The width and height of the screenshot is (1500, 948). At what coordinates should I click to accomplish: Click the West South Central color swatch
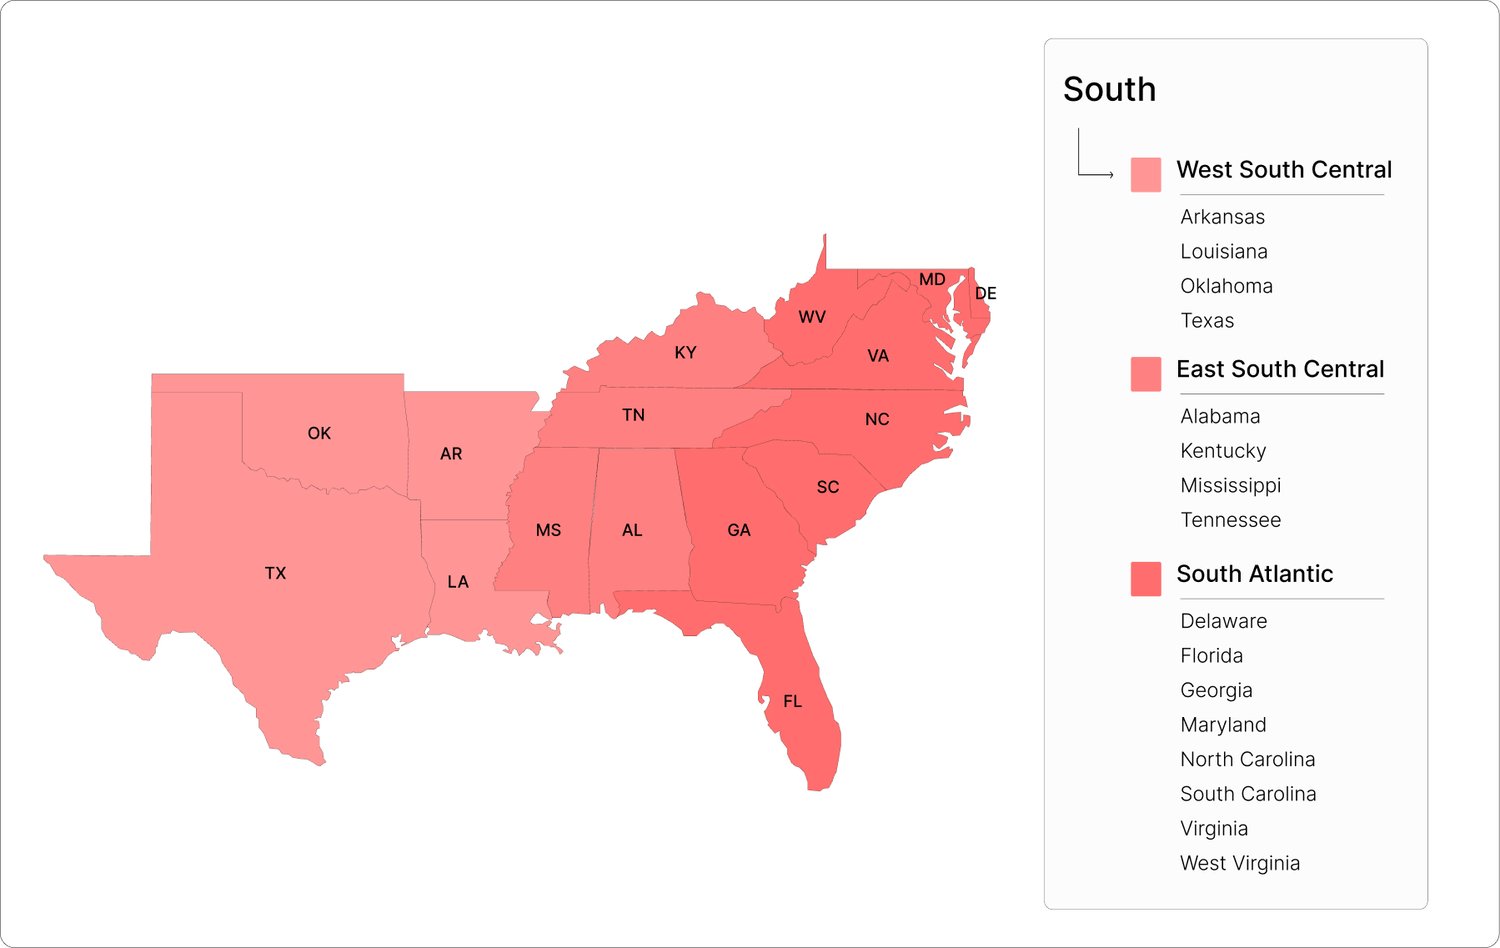(x=1145, y=174)
